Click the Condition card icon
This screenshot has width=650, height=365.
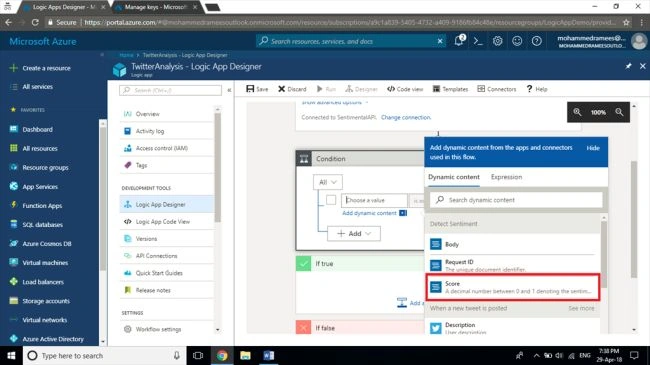pyautogui.click(x=304, y=158)
